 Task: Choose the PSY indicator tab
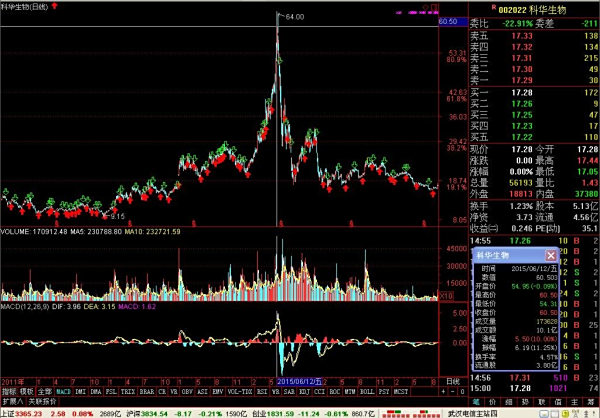pyautogui.click(x=384, y=392)
